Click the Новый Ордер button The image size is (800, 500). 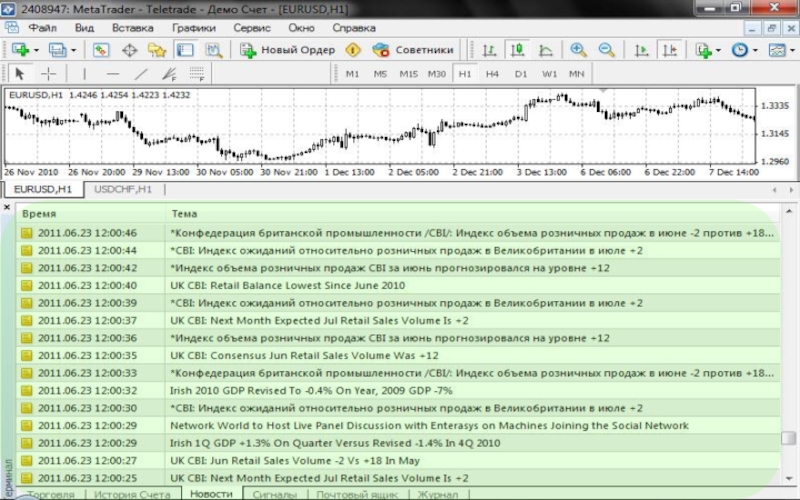288,50
